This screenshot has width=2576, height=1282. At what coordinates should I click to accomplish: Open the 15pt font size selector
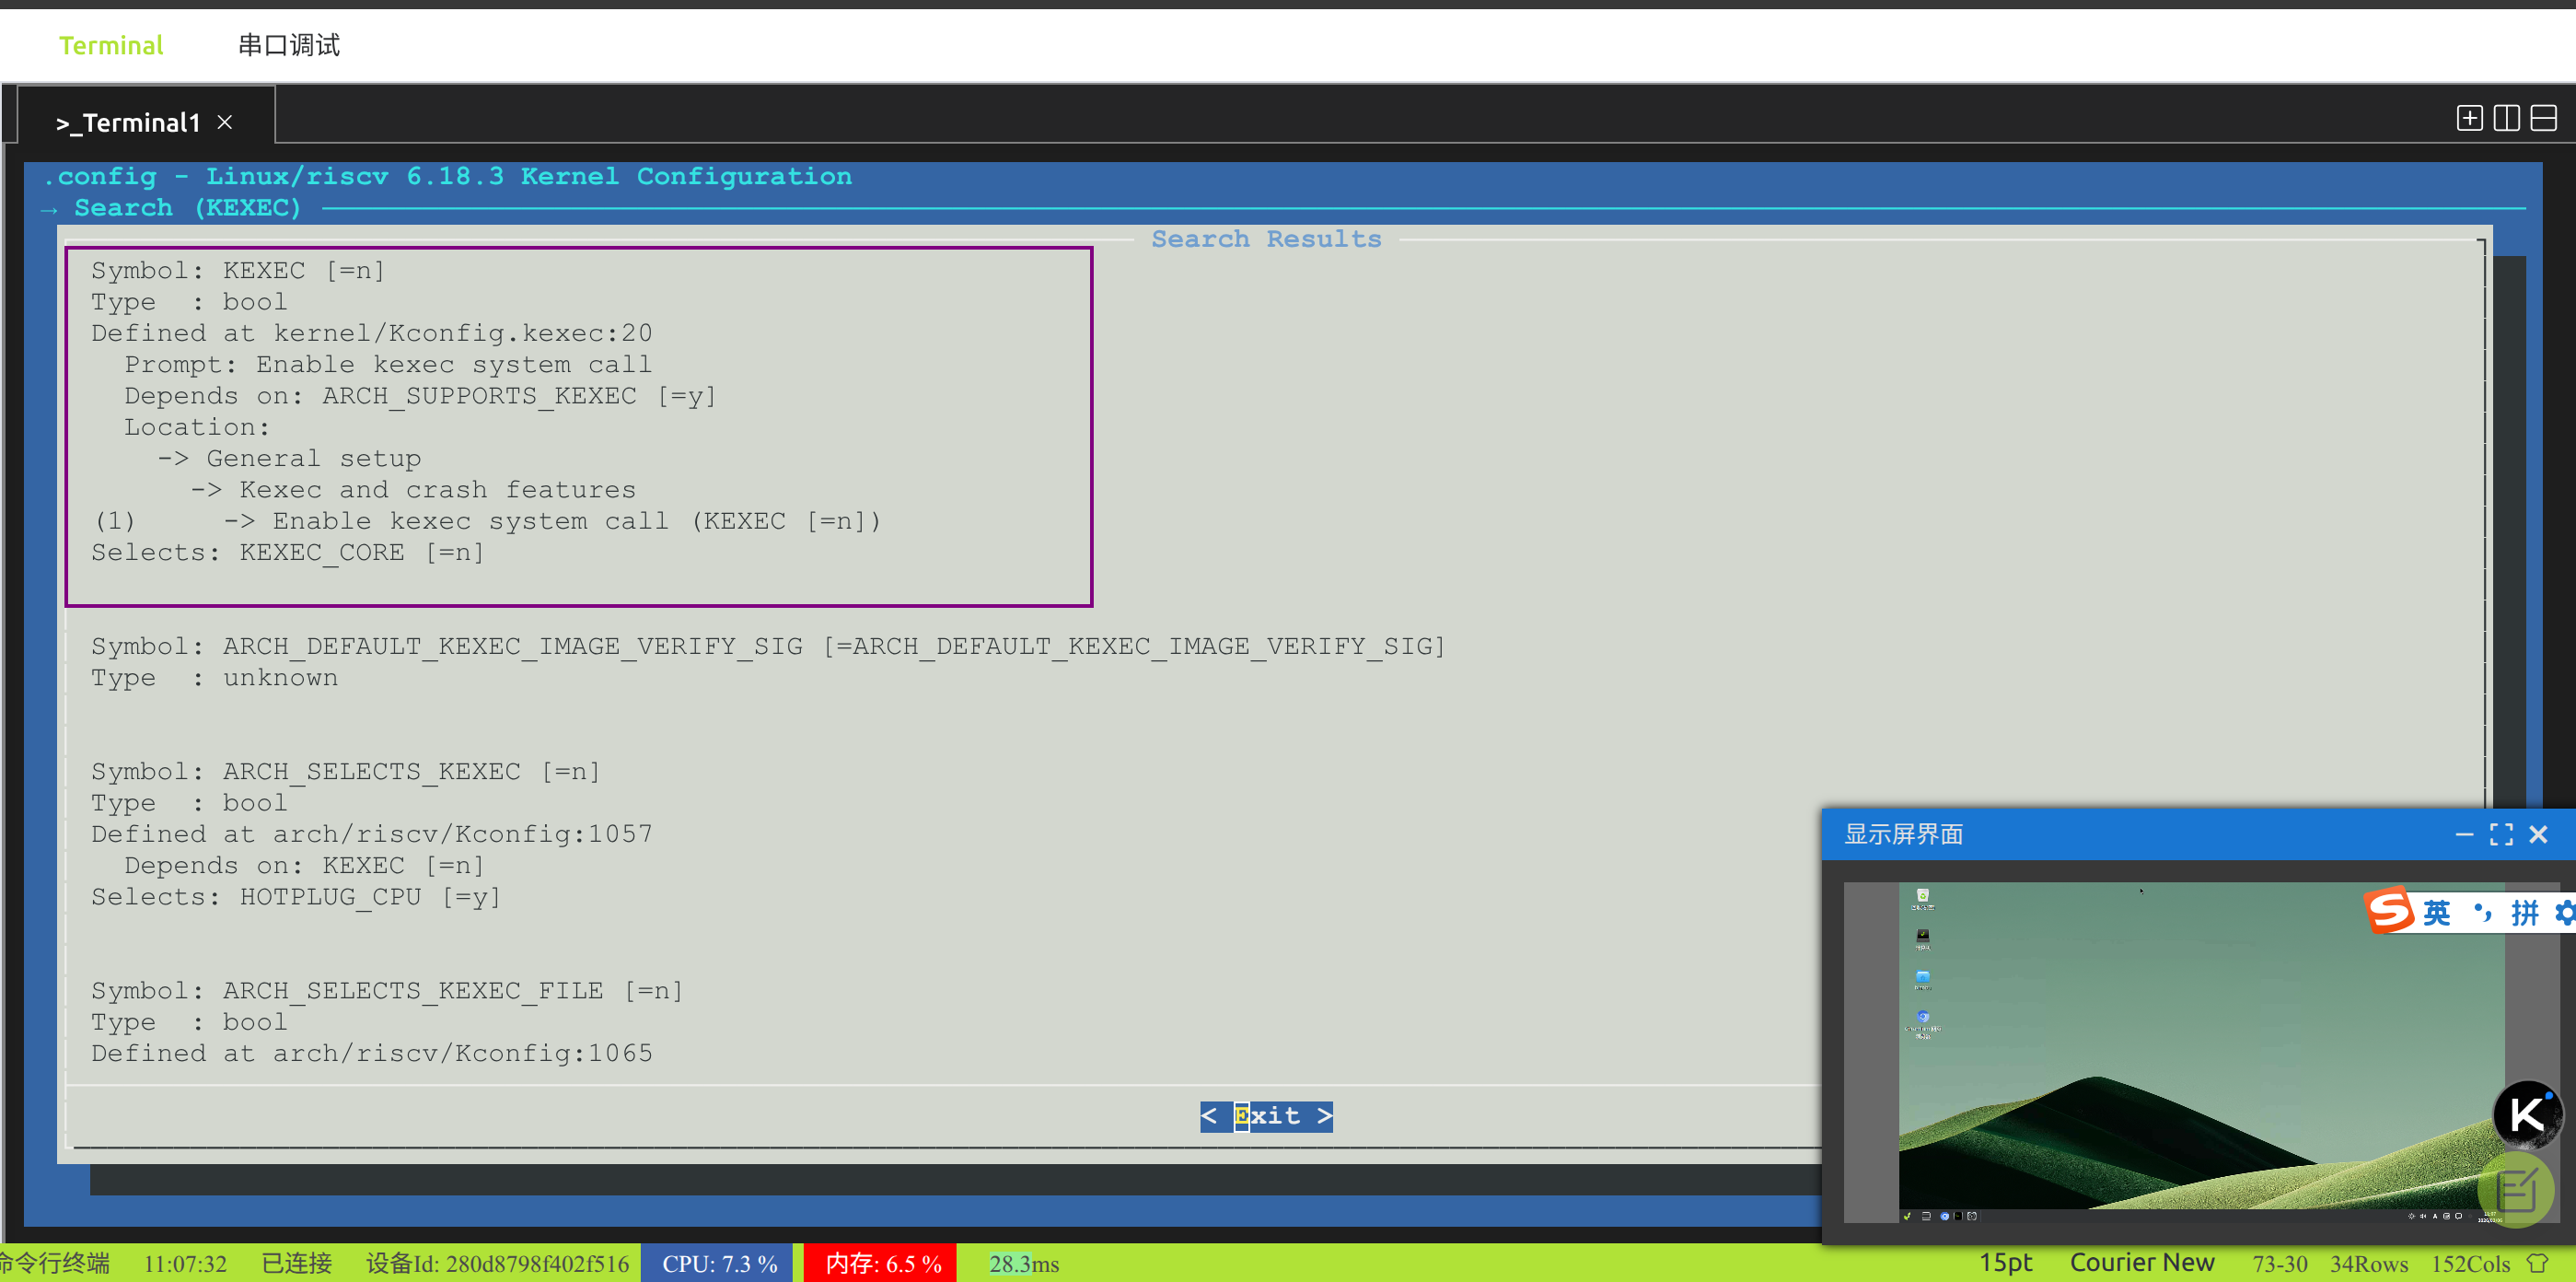pos(2005,1263)
